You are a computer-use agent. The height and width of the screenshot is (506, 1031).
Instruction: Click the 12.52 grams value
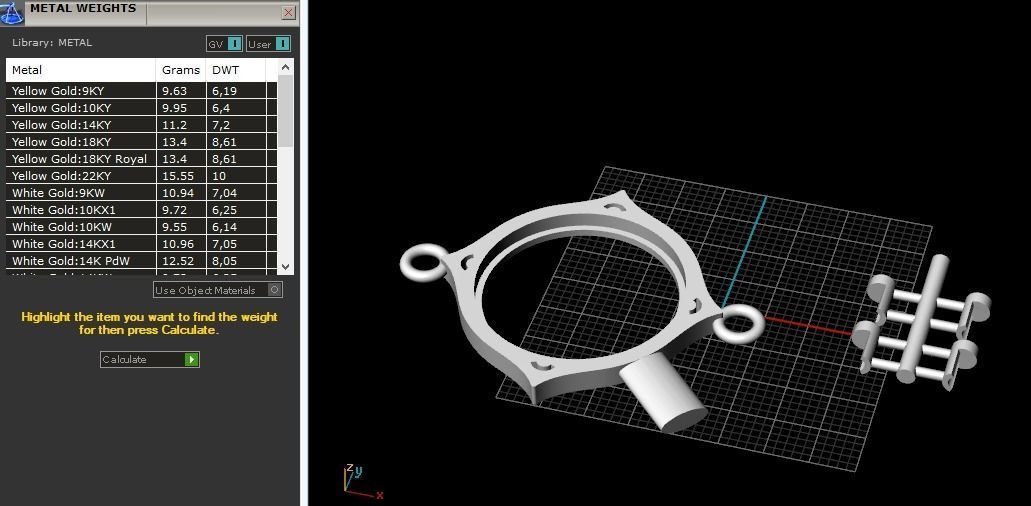point(176,261)
